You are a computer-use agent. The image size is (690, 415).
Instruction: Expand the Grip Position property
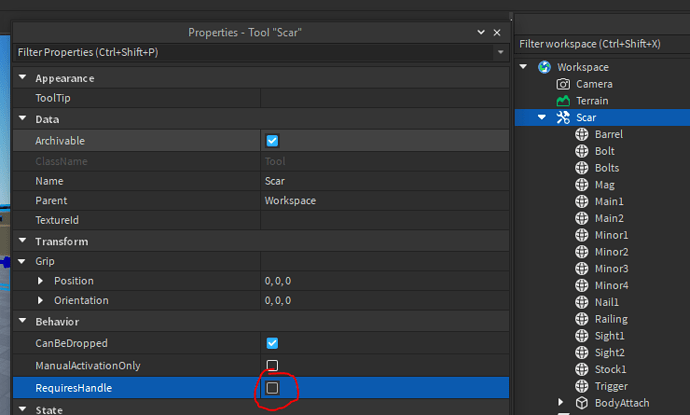(x=40, y=281)
